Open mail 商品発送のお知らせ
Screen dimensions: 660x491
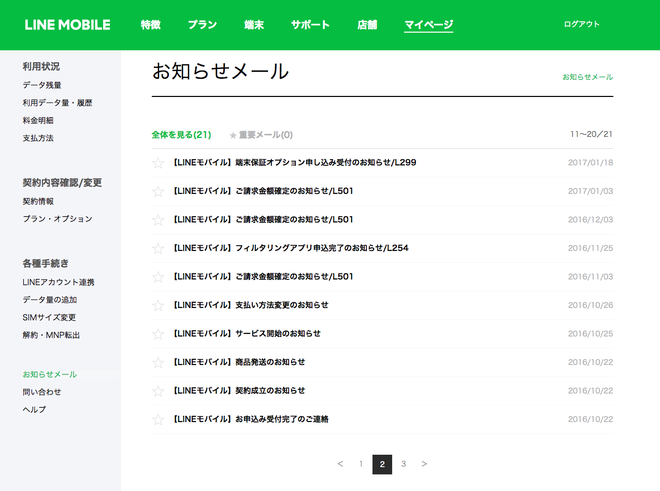[x=239, y=362]
